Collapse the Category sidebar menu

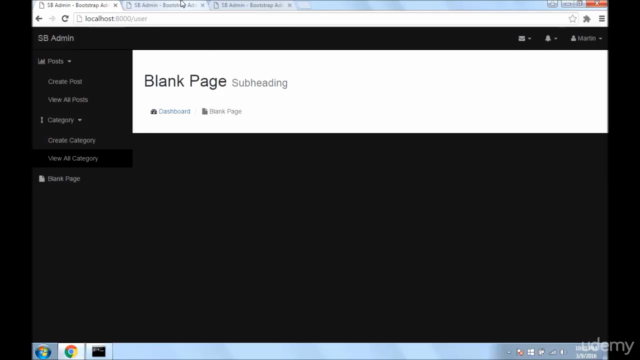(61, 120)
